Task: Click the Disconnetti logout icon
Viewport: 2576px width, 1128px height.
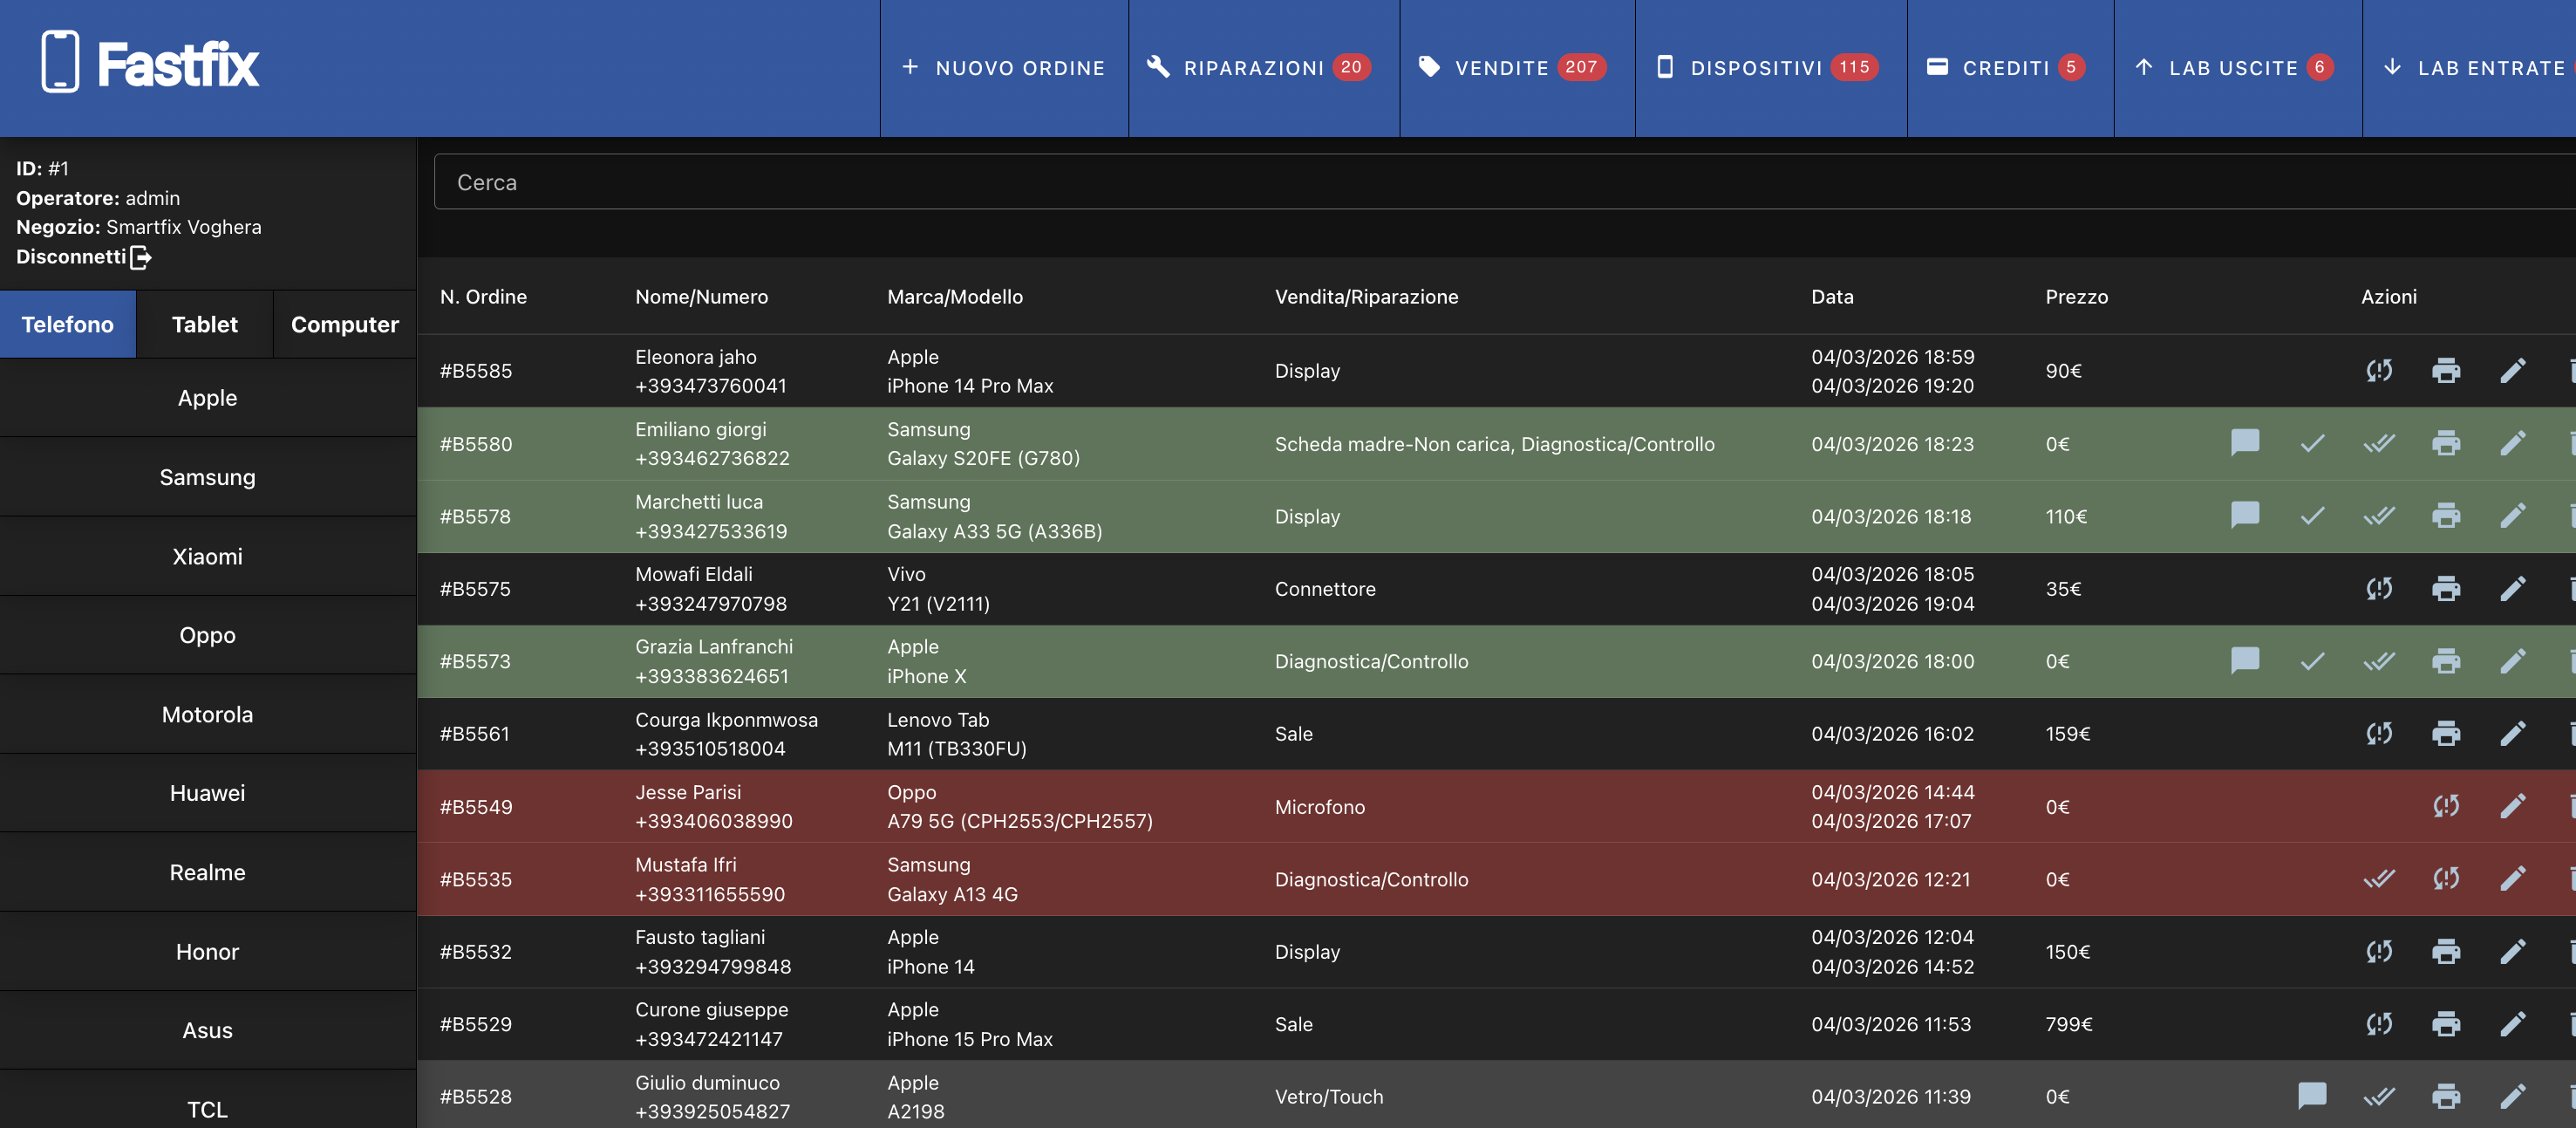Action: click(141, 257)
